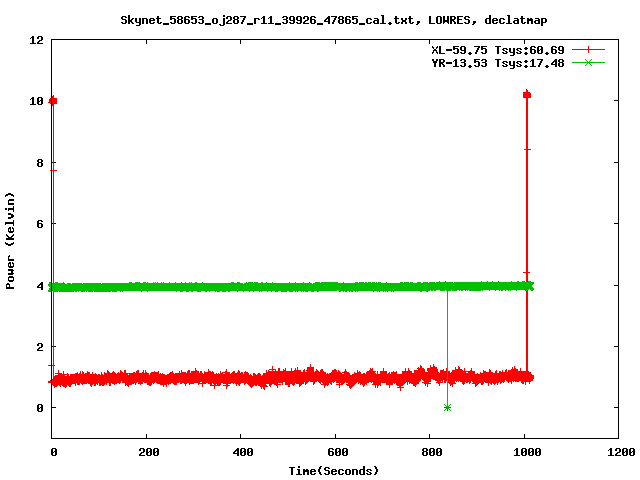Click the red square marker at time zero

click(53, 101)
